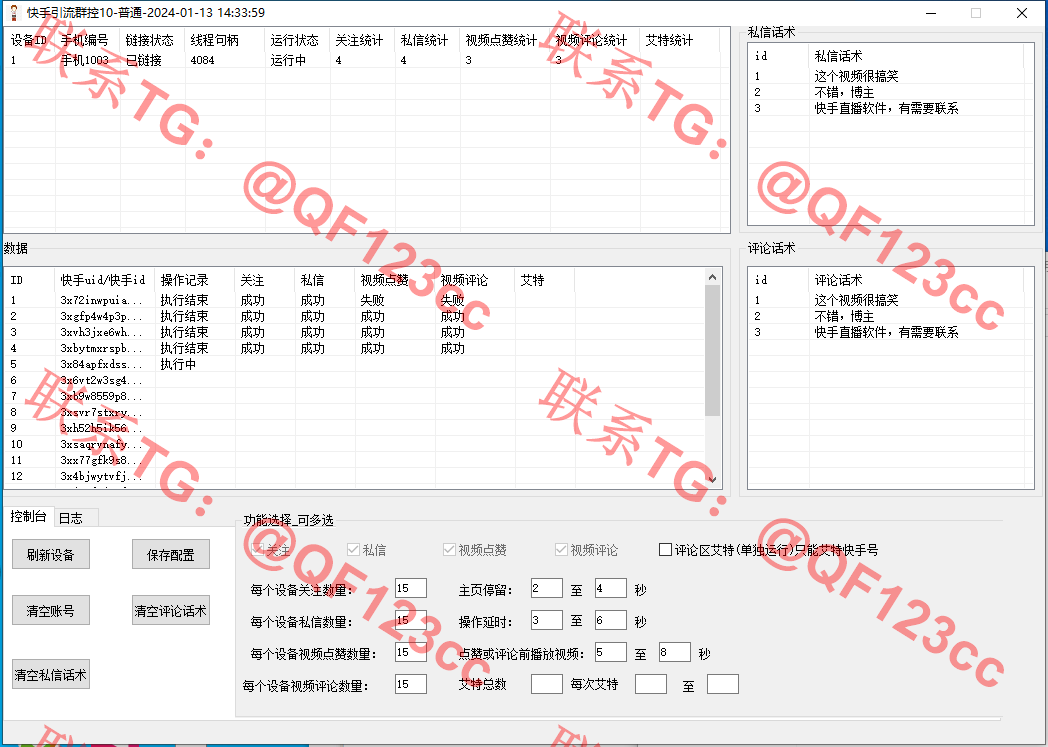The width and height of the screenshot is (1048, 747).
Task: Click the app icon in the title bar
Action: (x=13, y=13)
